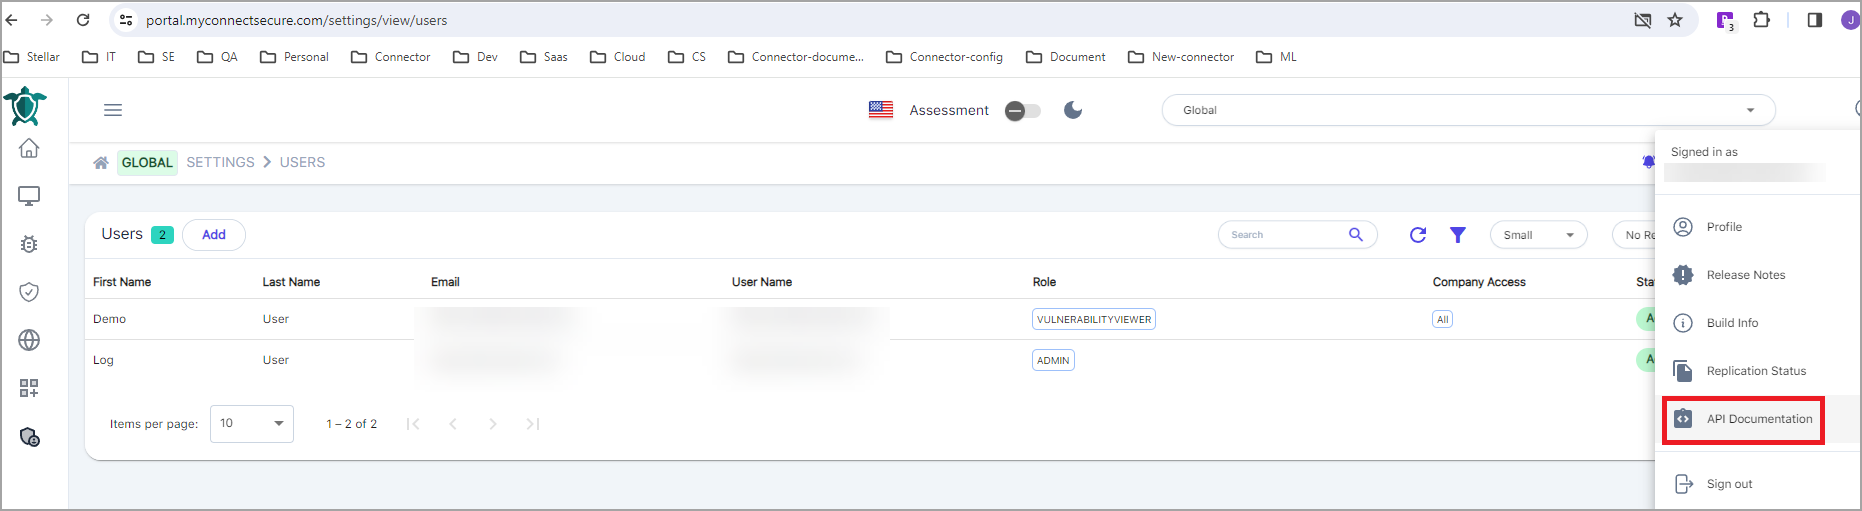
Task: Change items per page dropdown
Action: click(251, 424)
